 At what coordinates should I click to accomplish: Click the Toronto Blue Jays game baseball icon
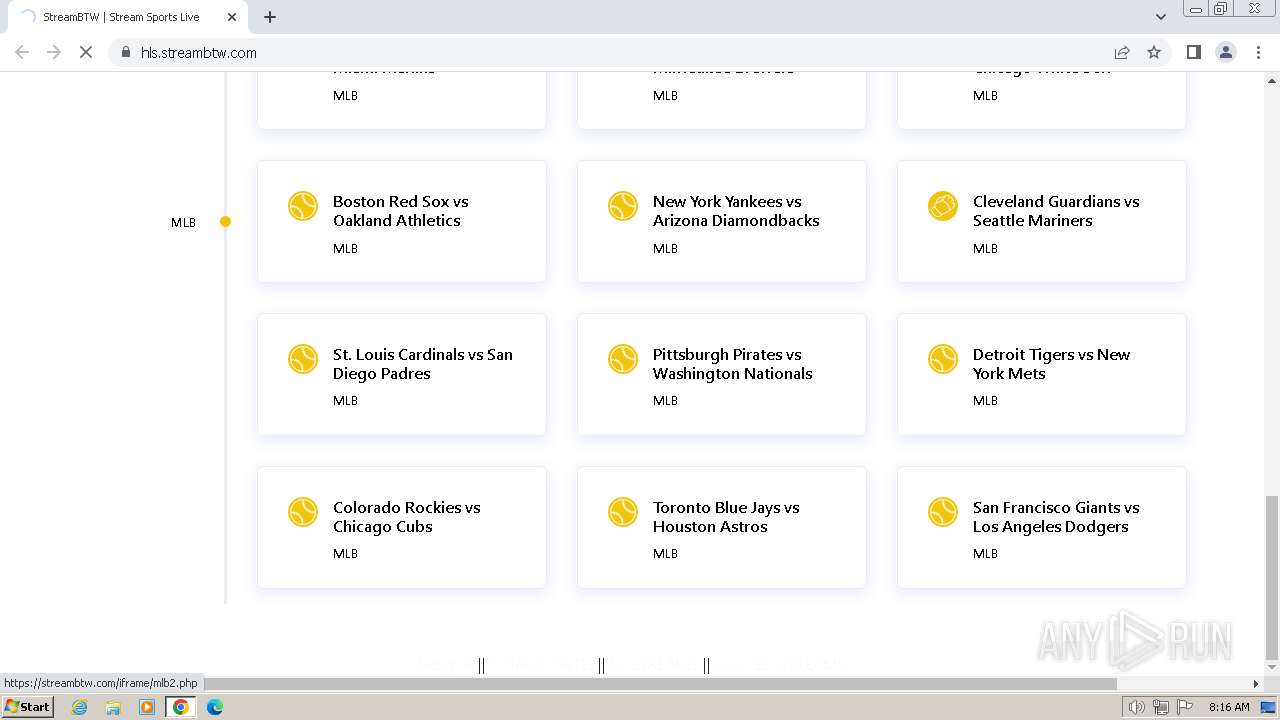pyautogui.click(x=623, y=512)
